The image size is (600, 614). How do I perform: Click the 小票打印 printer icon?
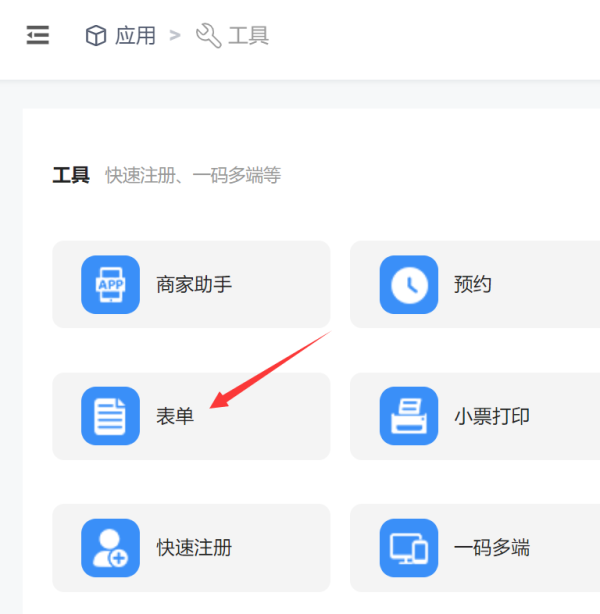[x=409, y=416]
